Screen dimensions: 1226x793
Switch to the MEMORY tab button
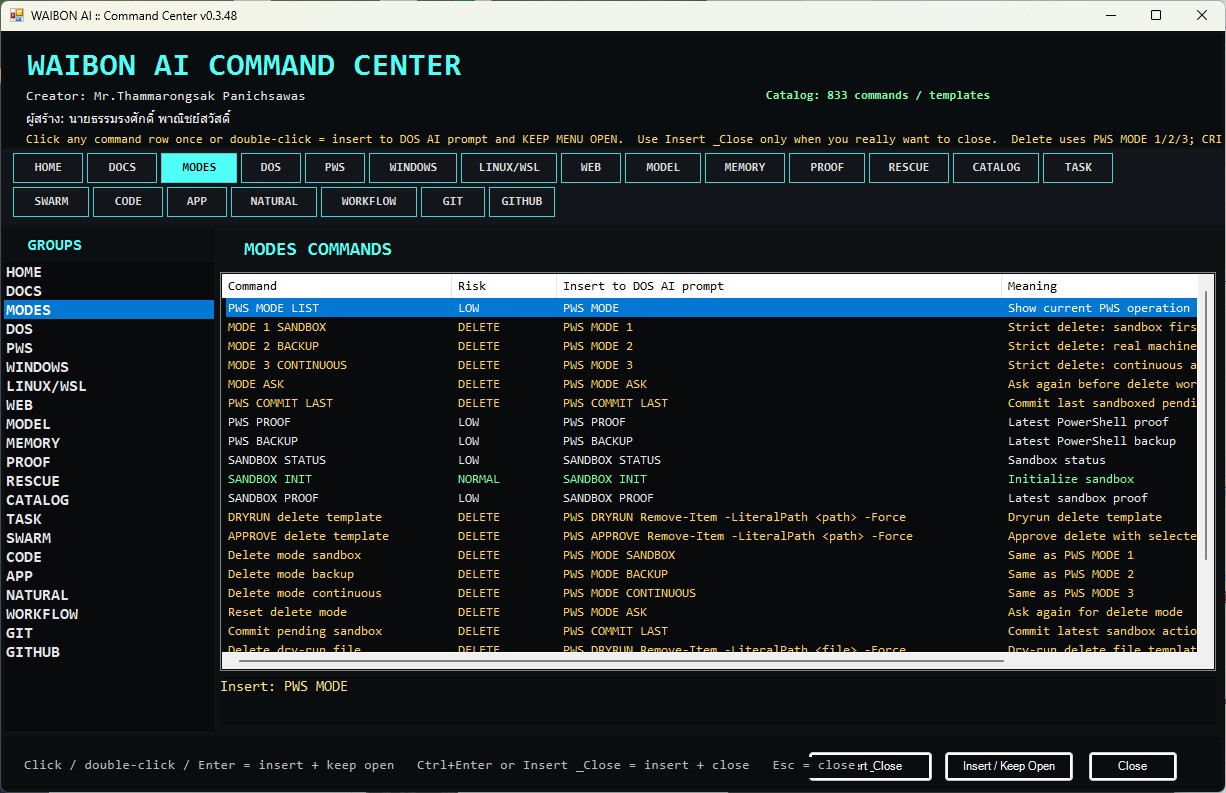click(745, 168)
